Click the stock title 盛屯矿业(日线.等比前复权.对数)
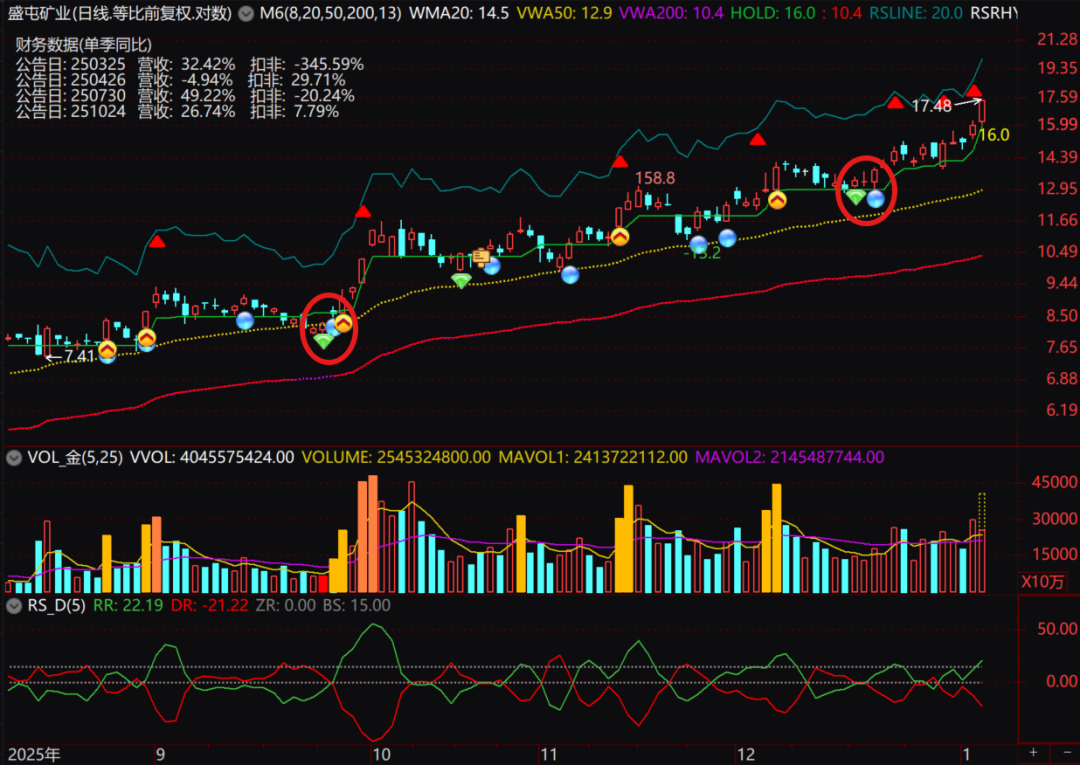This screenshot has height=765, width=1080. pyautogui.click(x=120, y=13)
